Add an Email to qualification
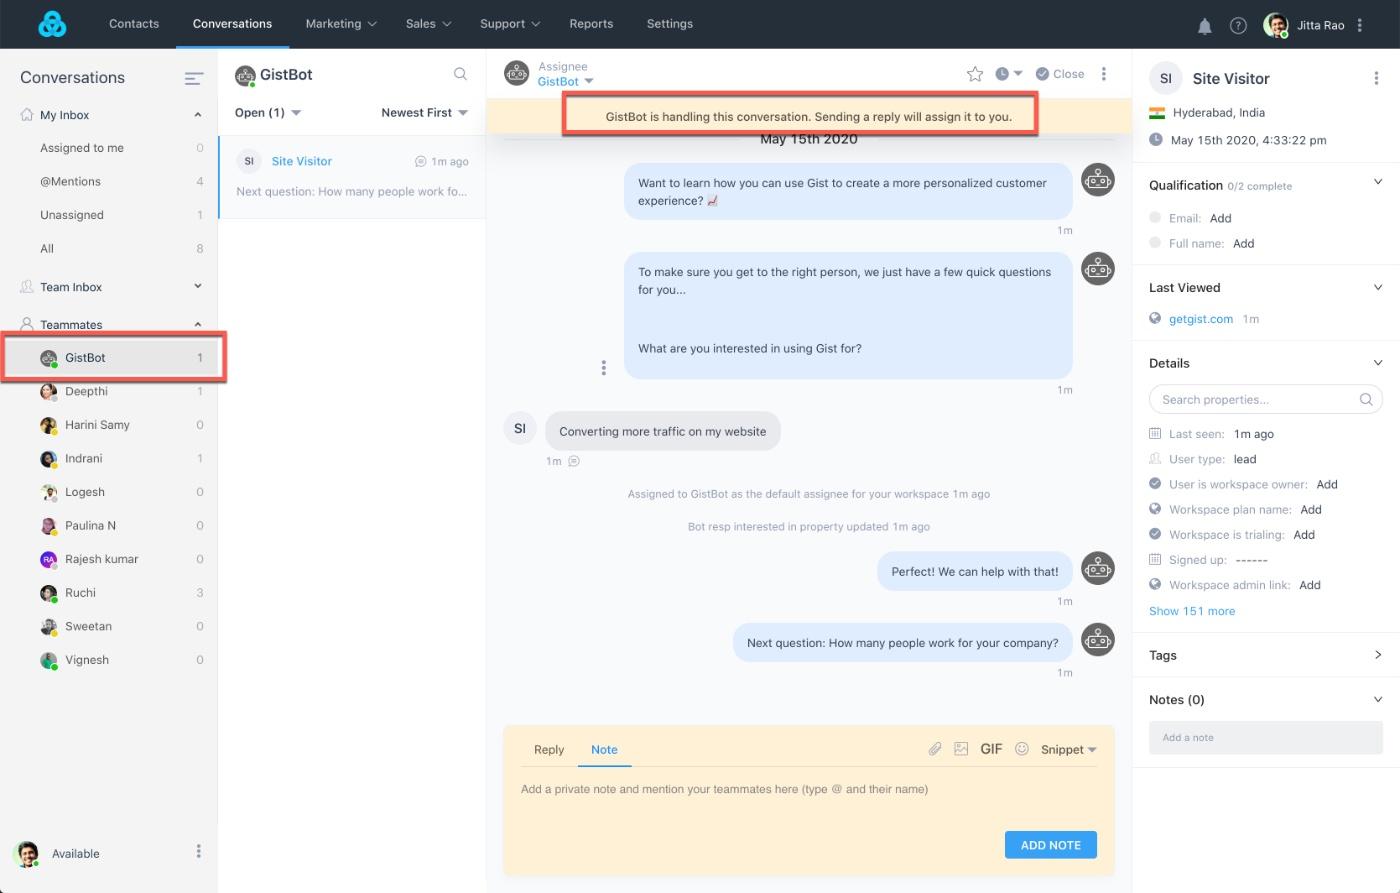This screenshot has width=1400, height=893. [x=1220, y=218]
